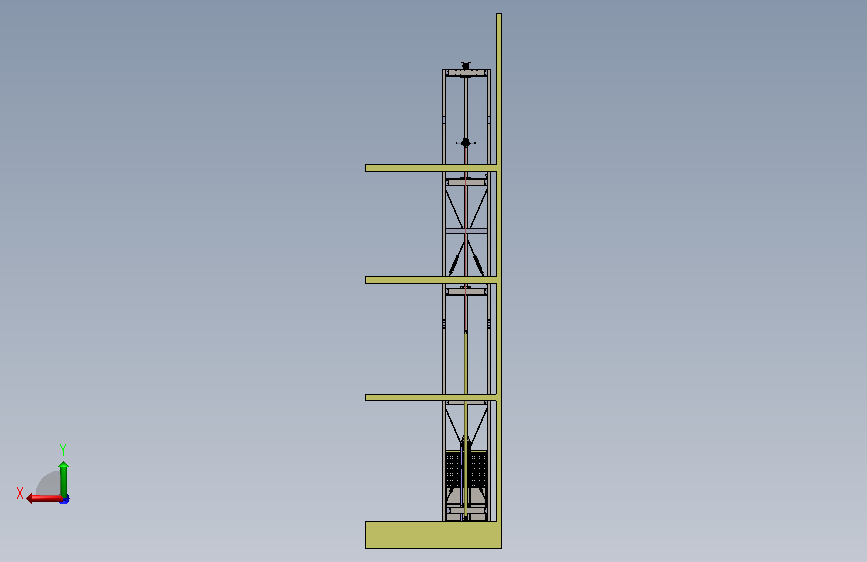Select the tall yellow vertical wall top
The height and width of the screenshot is (562, 867).
point(499,89)
